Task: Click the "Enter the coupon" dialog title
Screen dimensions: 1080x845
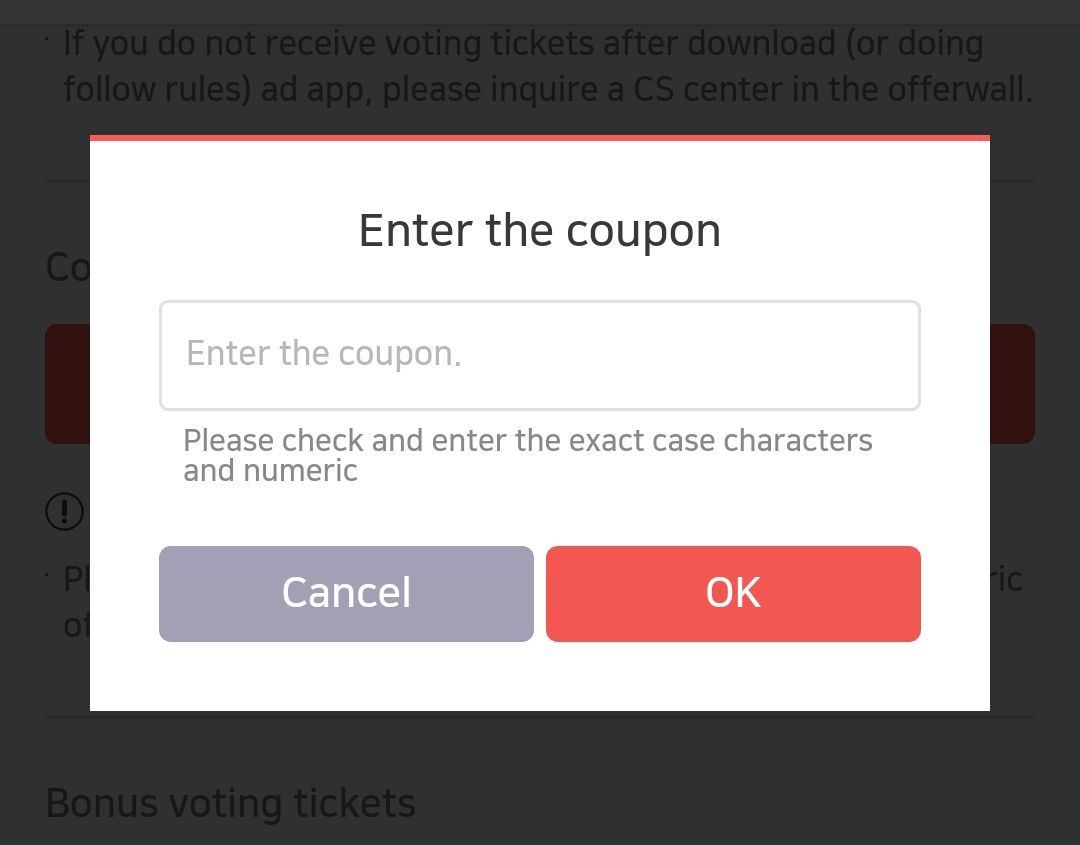Action: click(539, 231)
